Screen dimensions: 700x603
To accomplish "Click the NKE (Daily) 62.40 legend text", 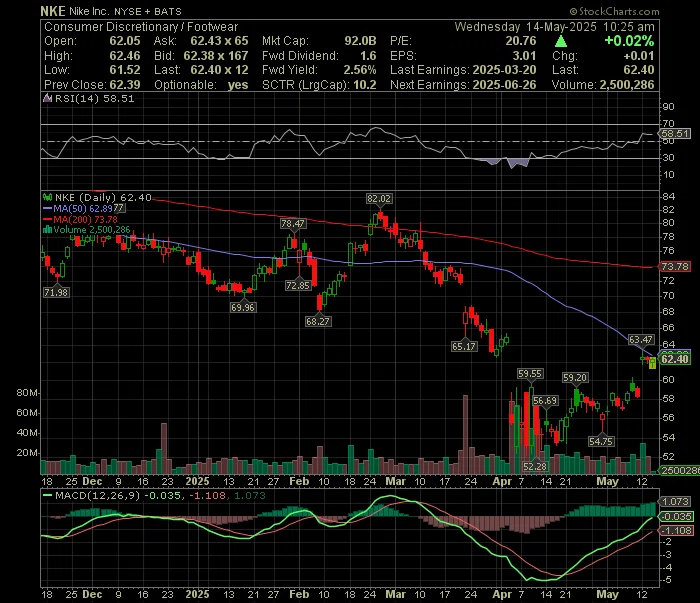I will click(x=103, y=197).
